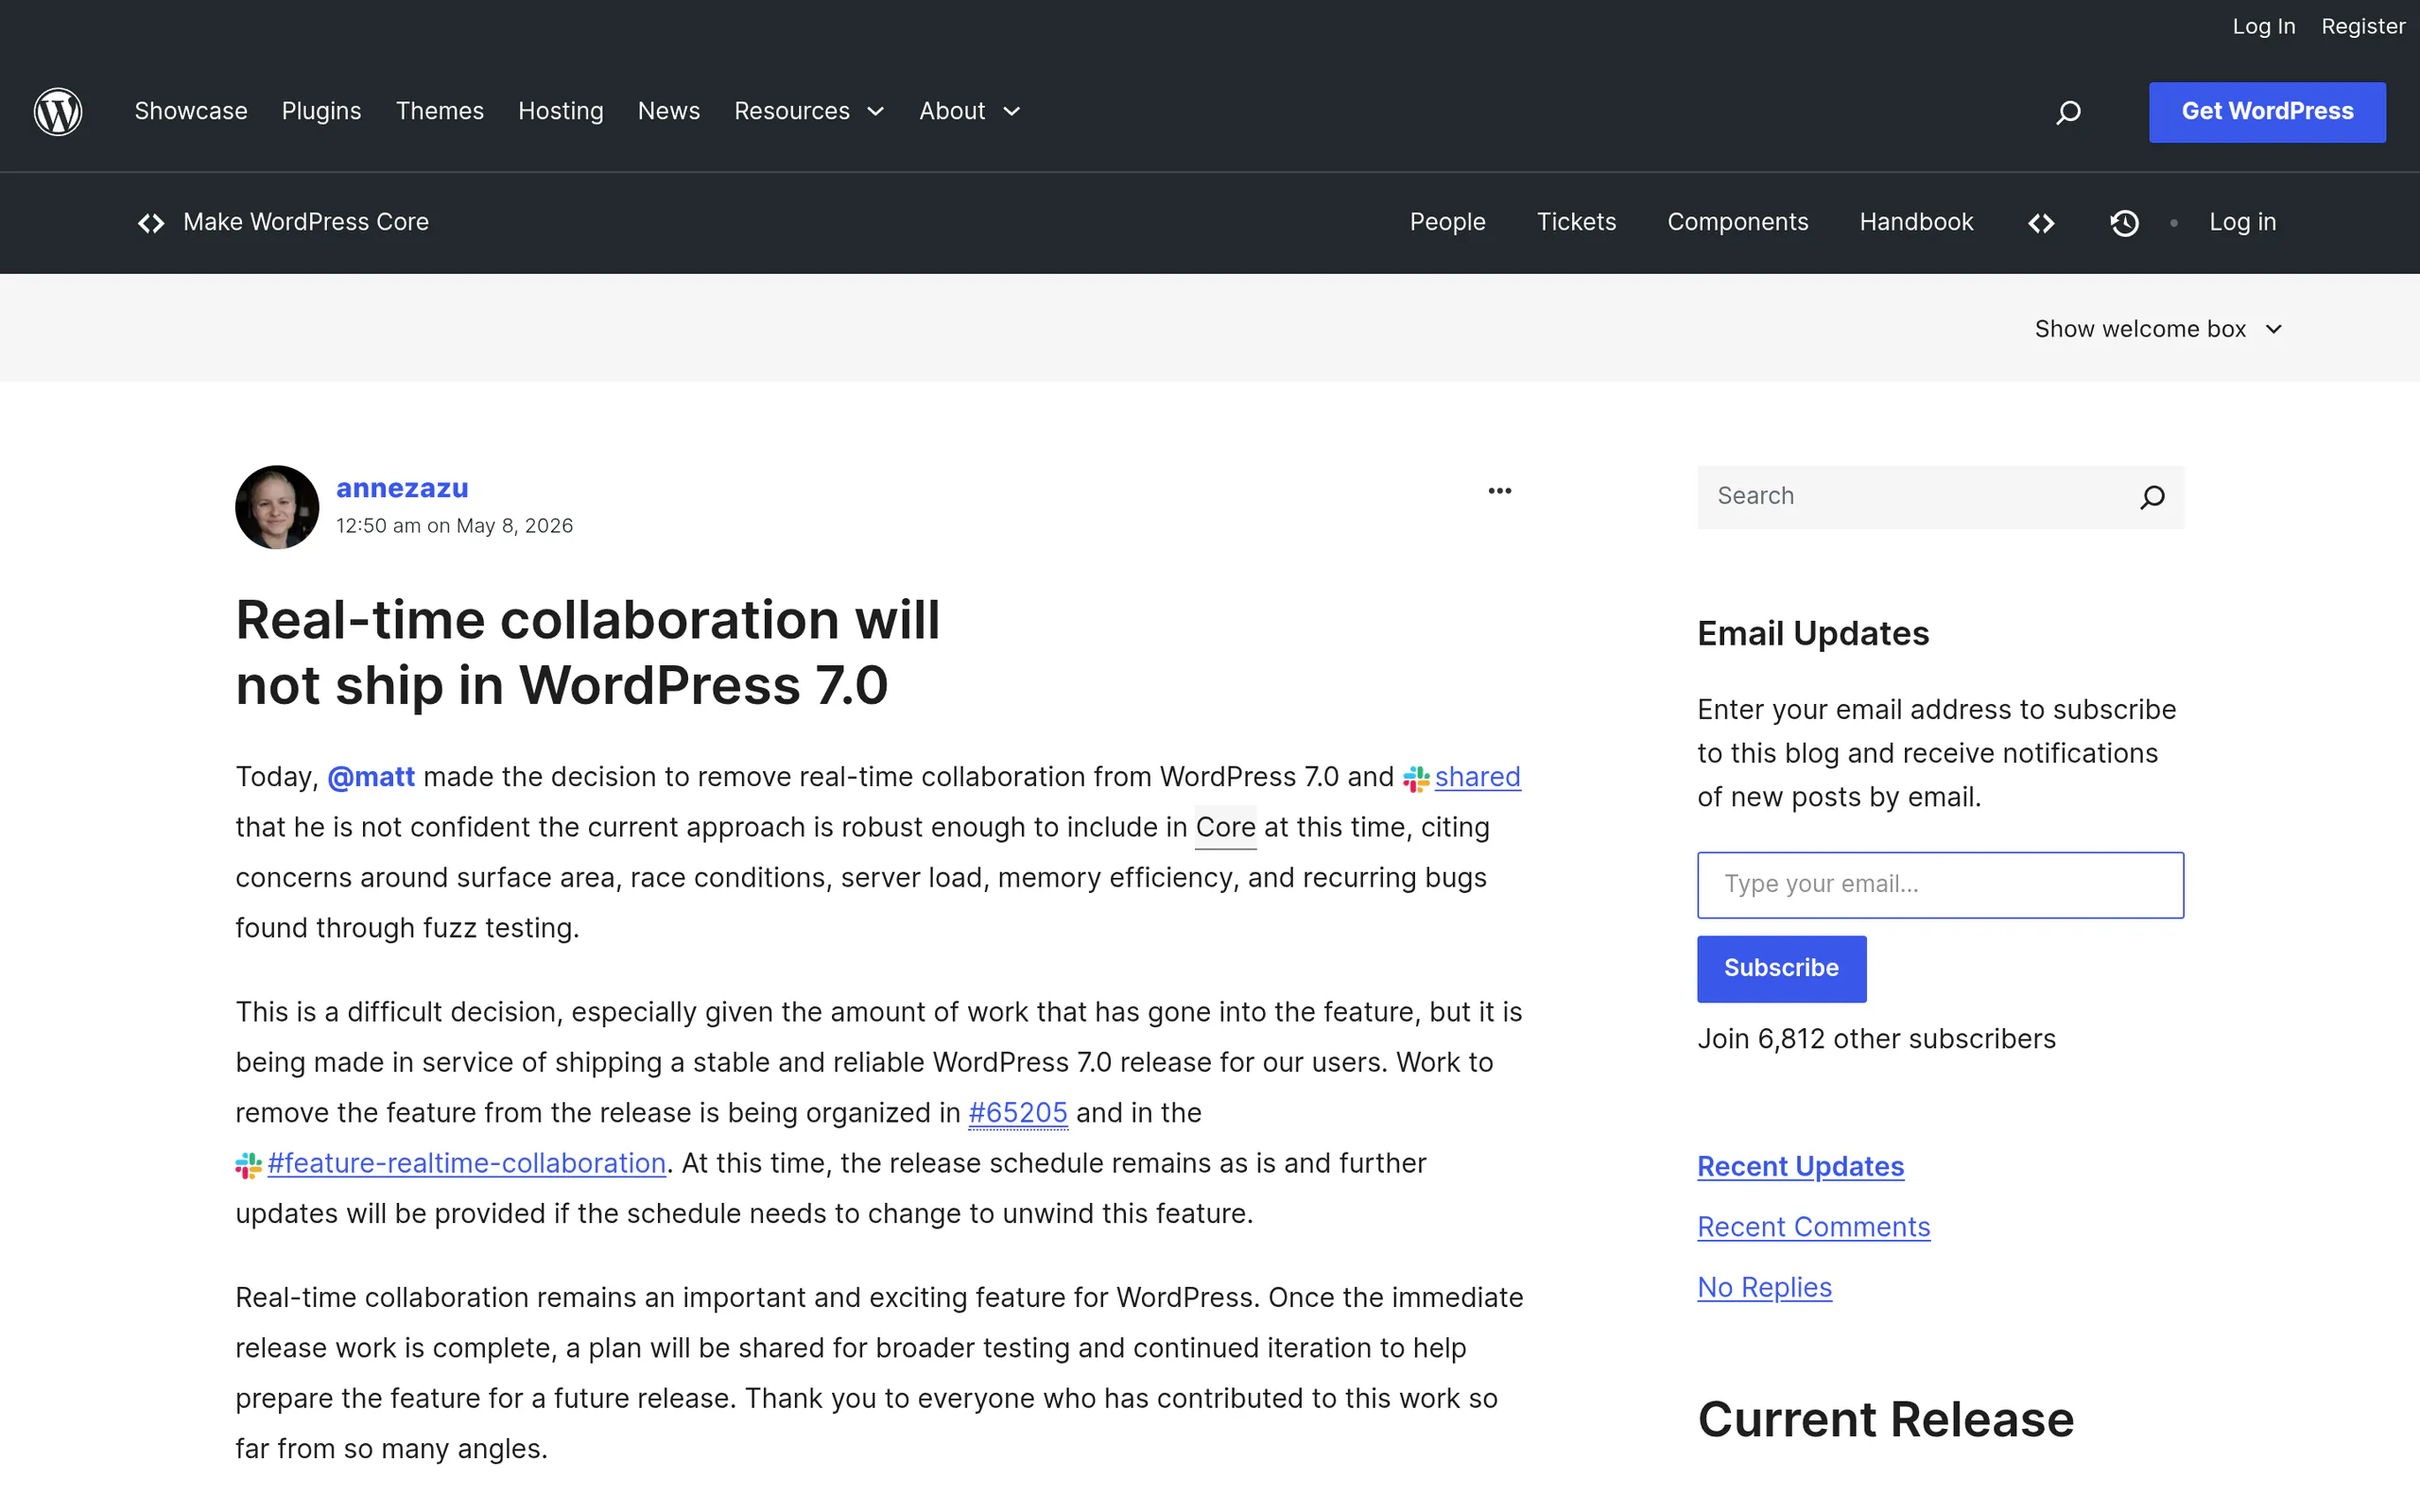The height and width of the screenshot is (1512, 2420).
Task: Go to the Tickets page
Action: click(1576, 222)
